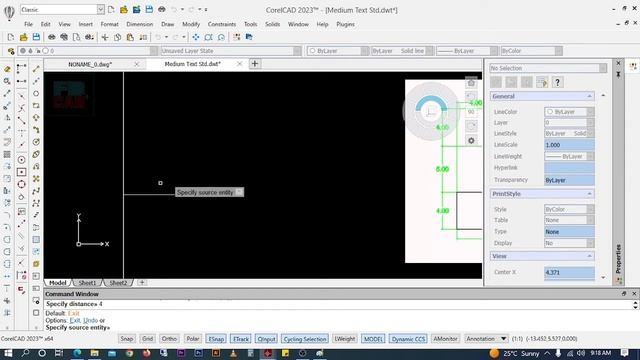Add a new drawing tab with plus button
The image size is (640, 360).
(x=255, y=64)
